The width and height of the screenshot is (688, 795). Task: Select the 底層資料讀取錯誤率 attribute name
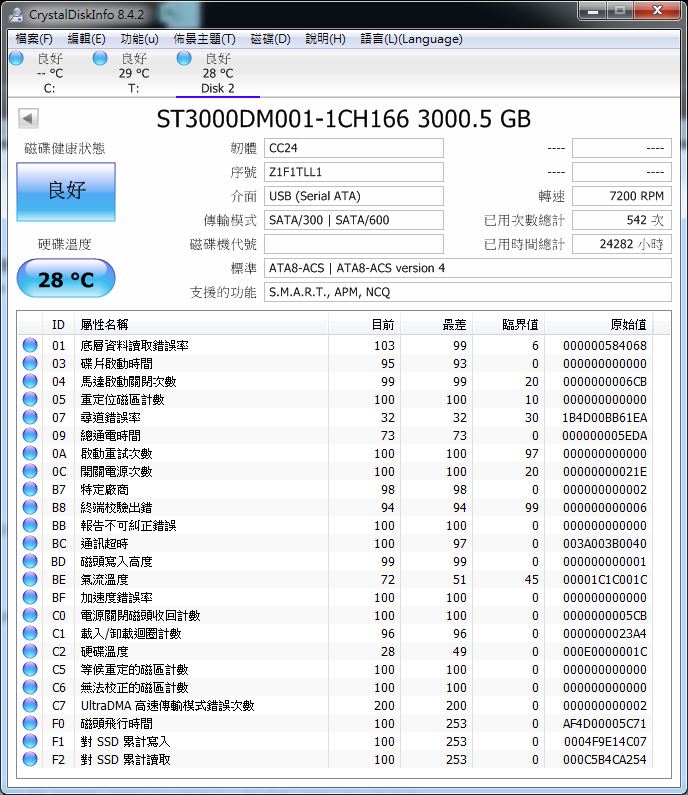[134, 345]
